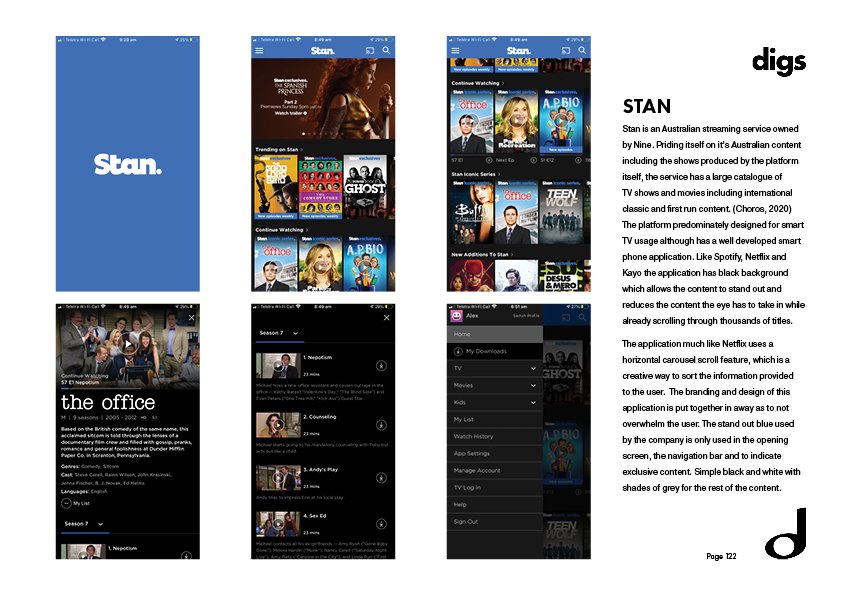Tap info icon beside S1 E12 label
The height and width of the screenshot is (595, 842).
pyautogui.click(x=578, y=160)
